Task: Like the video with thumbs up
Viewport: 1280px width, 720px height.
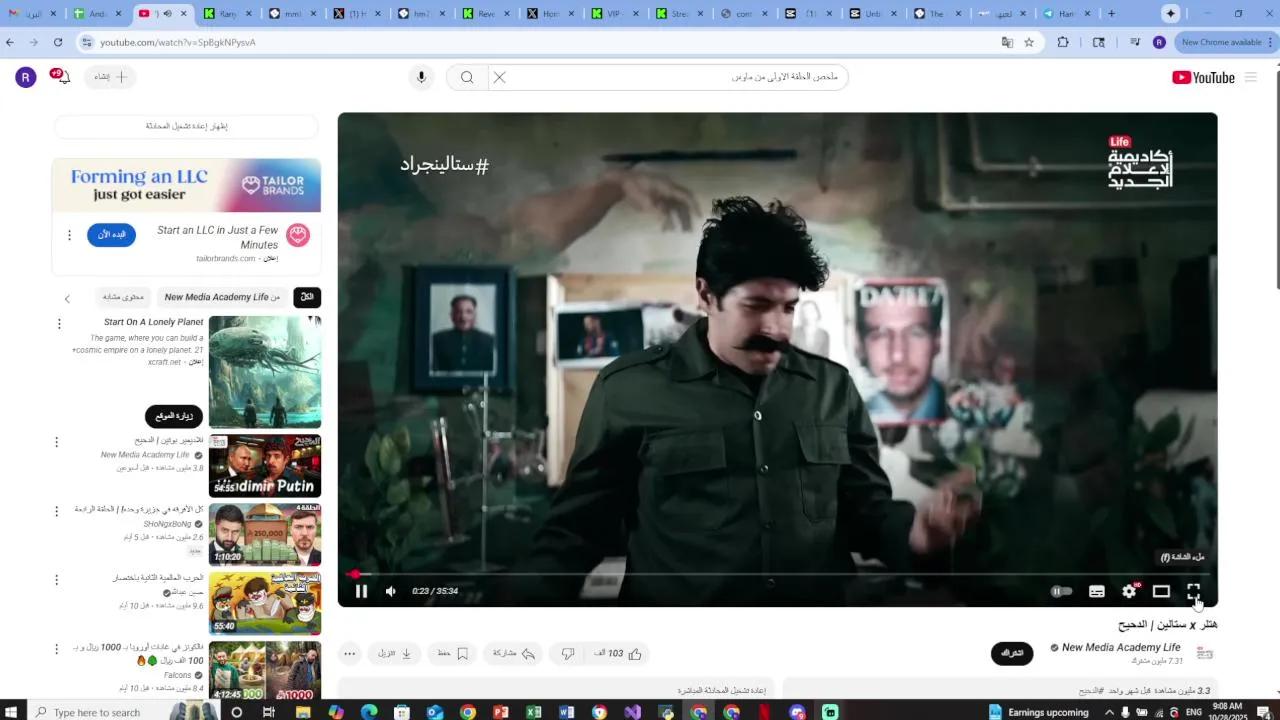Action: (619, 653)
